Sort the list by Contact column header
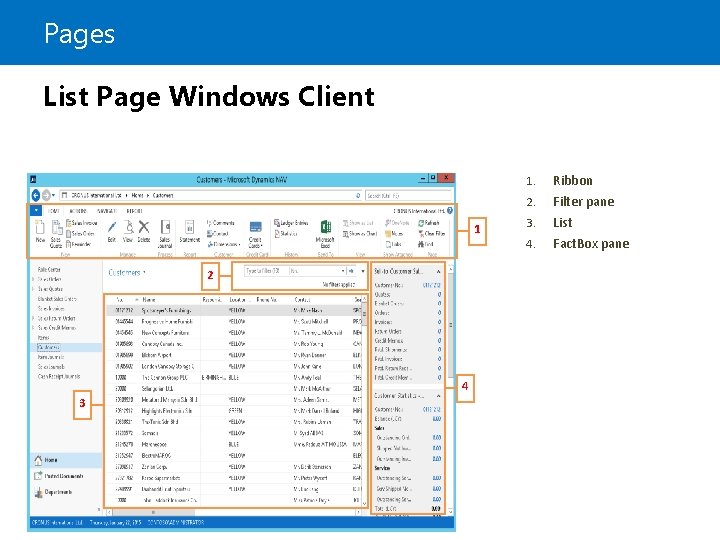This screenshot has width=720, height=540. pyautogui.click(x=302, y=299)
